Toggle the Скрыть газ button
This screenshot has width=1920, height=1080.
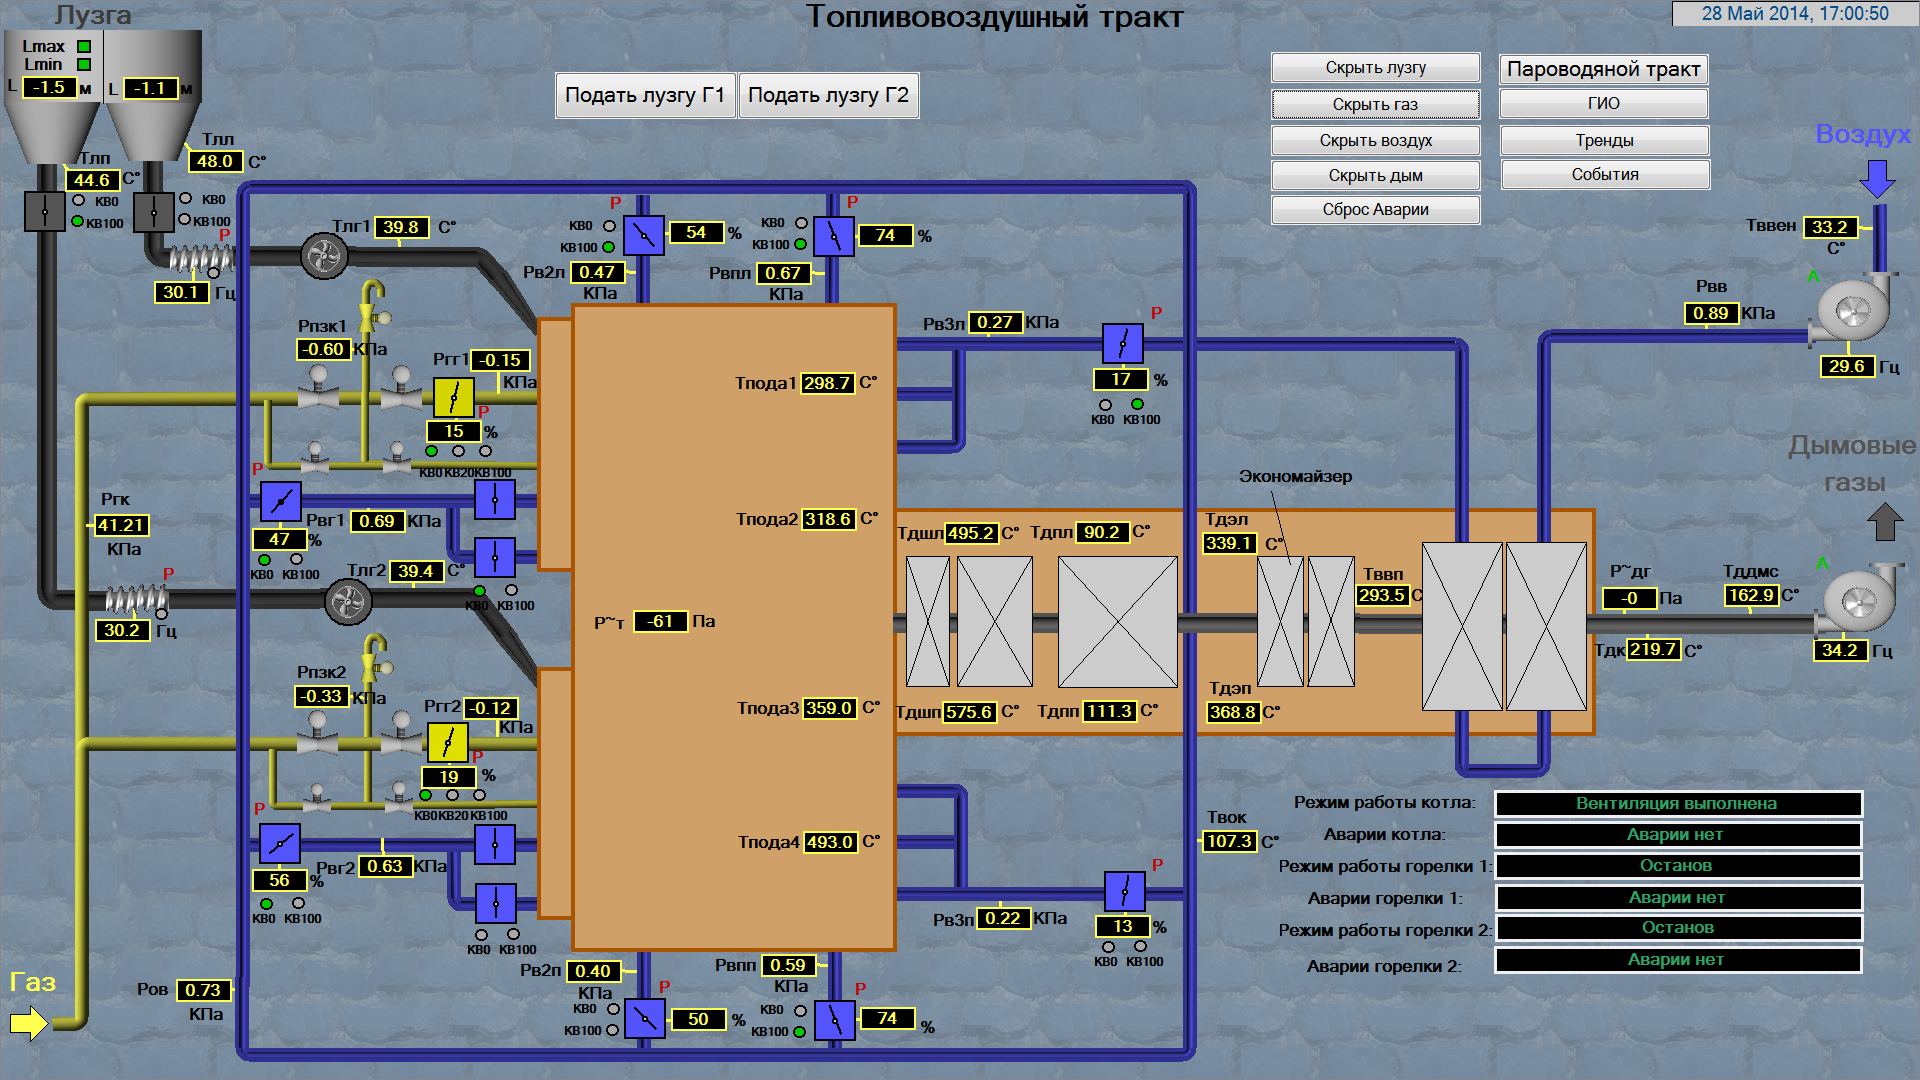click(1375, 104)
